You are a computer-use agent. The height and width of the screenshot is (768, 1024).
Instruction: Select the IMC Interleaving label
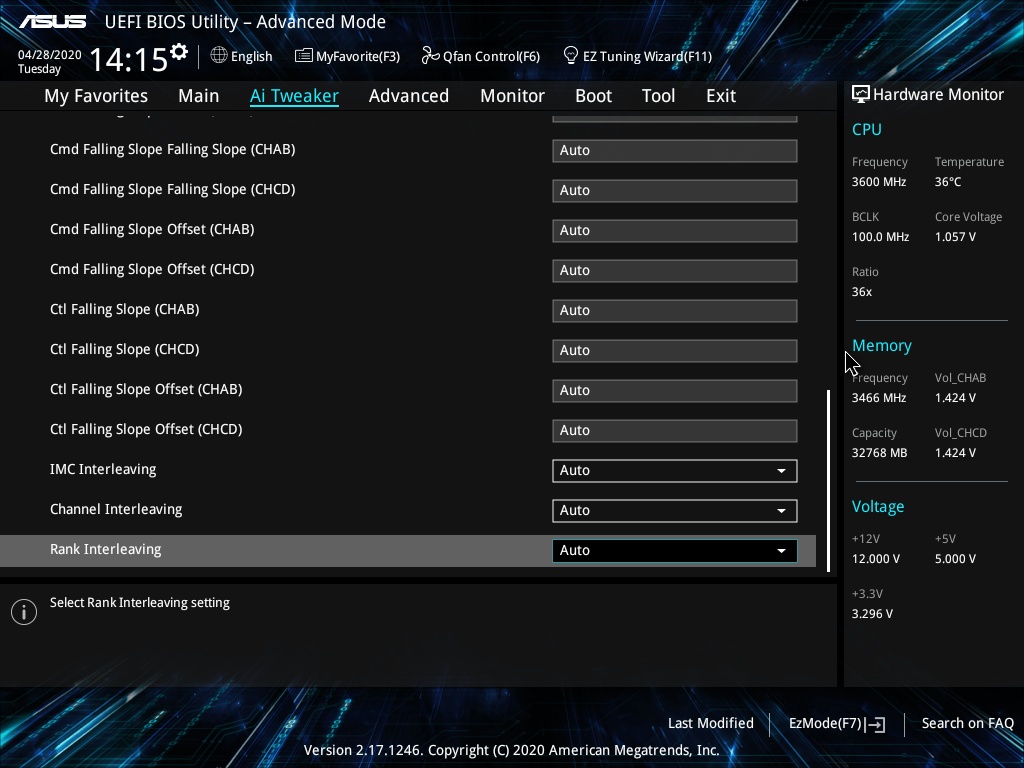[103, 470]
